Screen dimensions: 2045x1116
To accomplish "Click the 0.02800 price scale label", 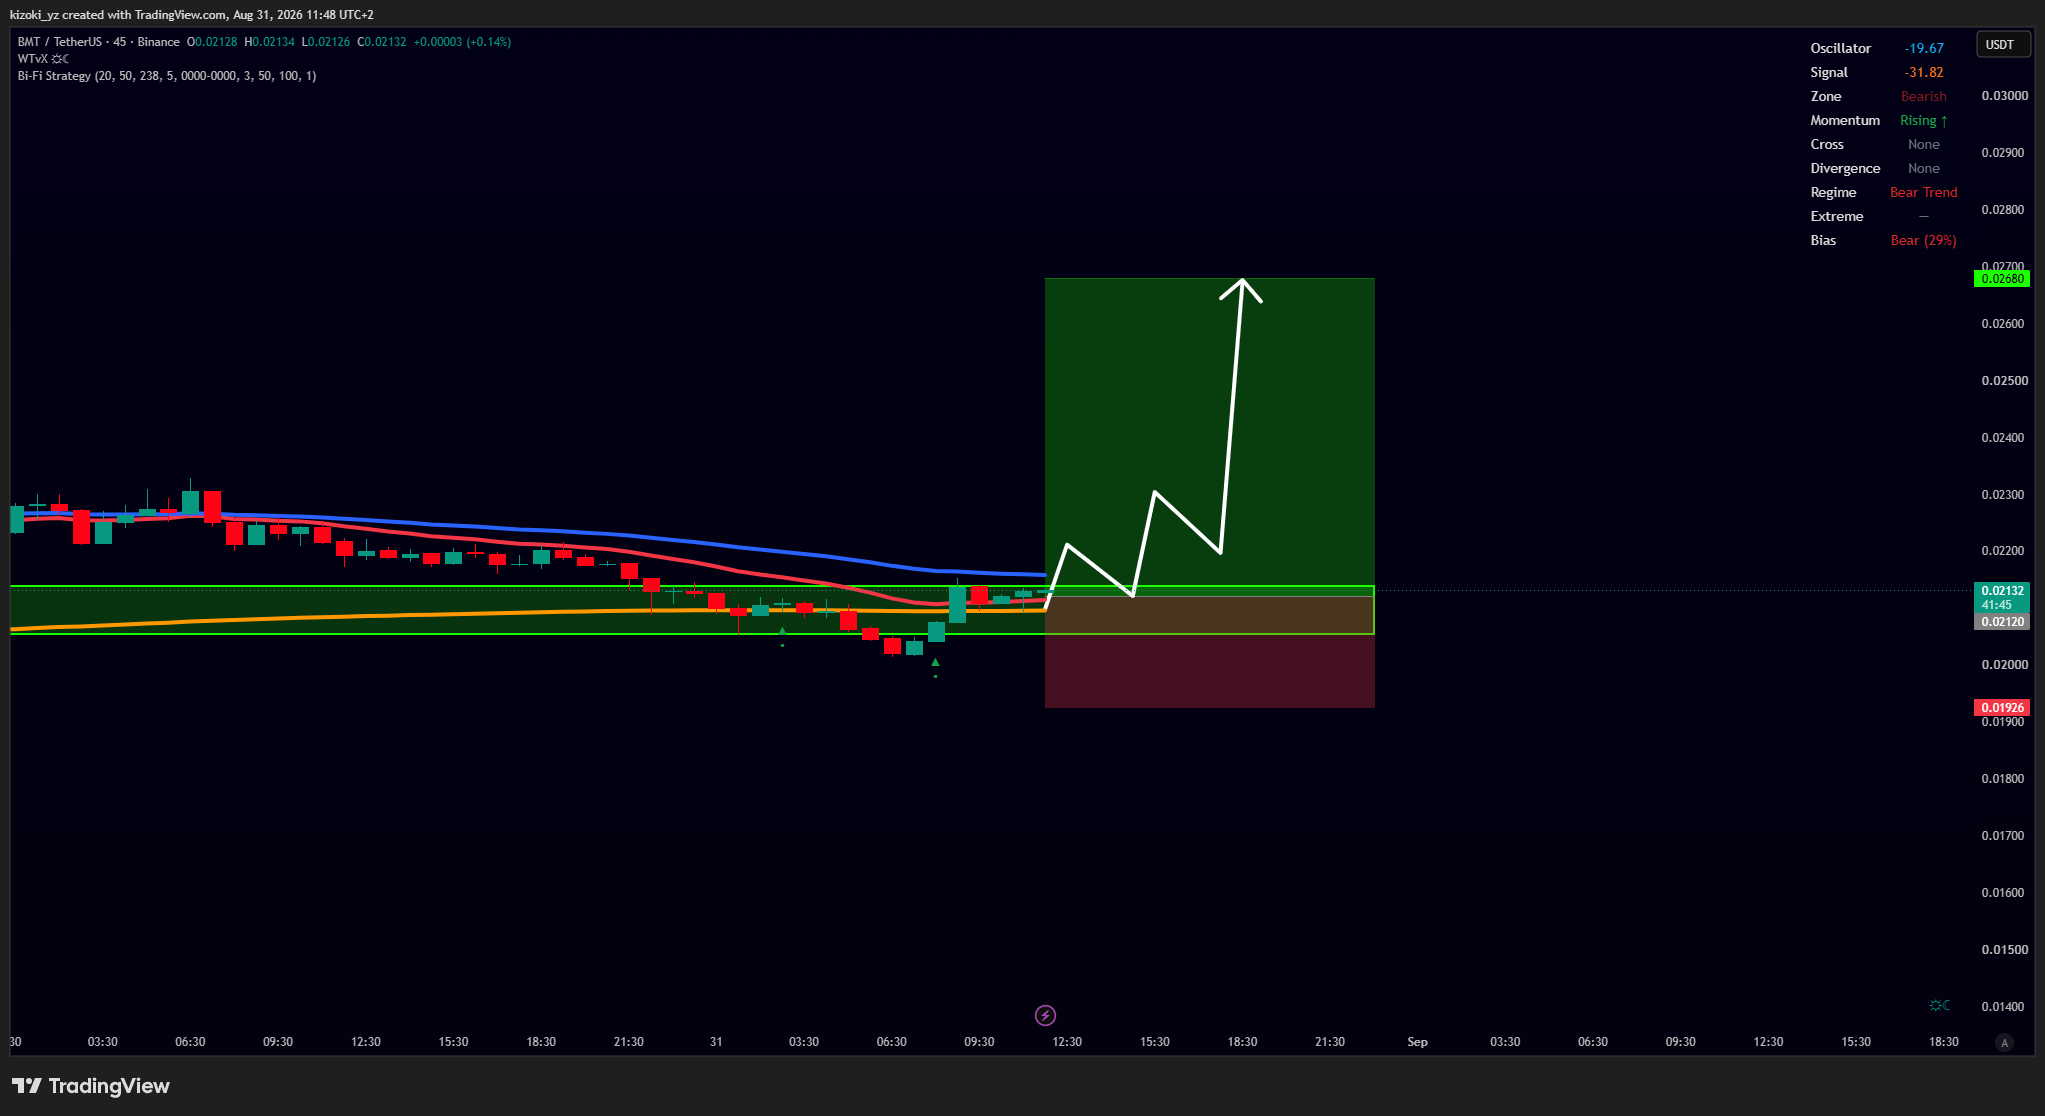I will 2005,210.
